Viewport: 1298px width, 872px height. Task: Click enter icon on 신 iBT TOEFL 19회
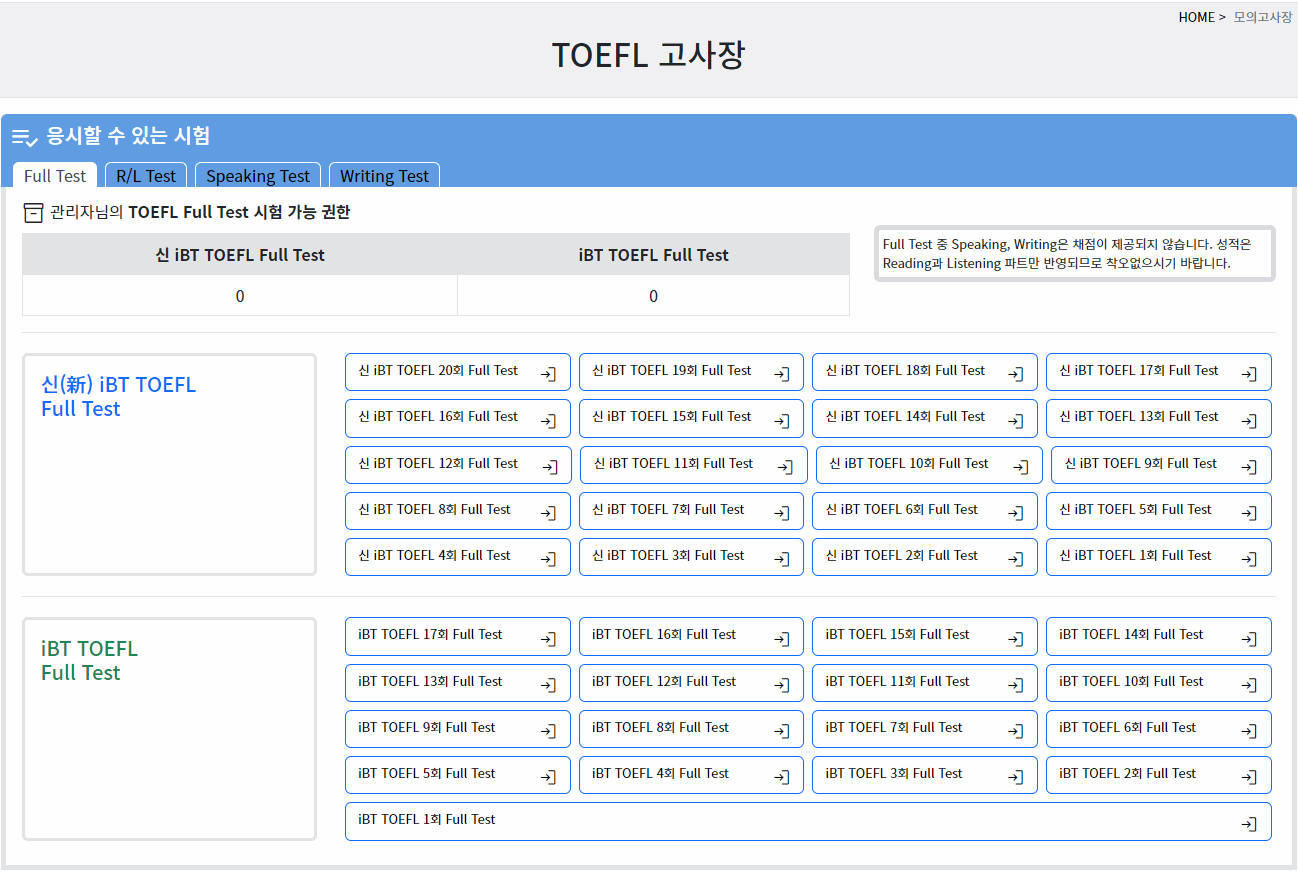(x=782, y=374)
